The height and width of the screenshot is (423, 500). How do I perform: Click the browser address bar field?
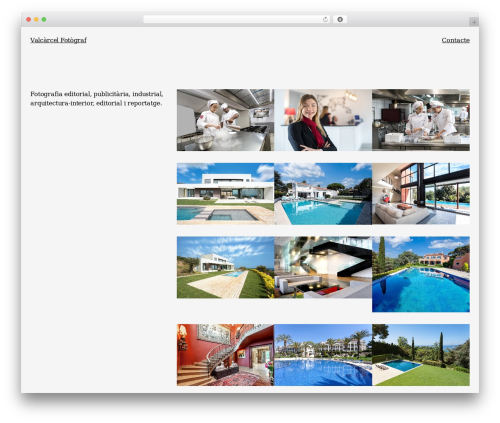tap(237, 20)
